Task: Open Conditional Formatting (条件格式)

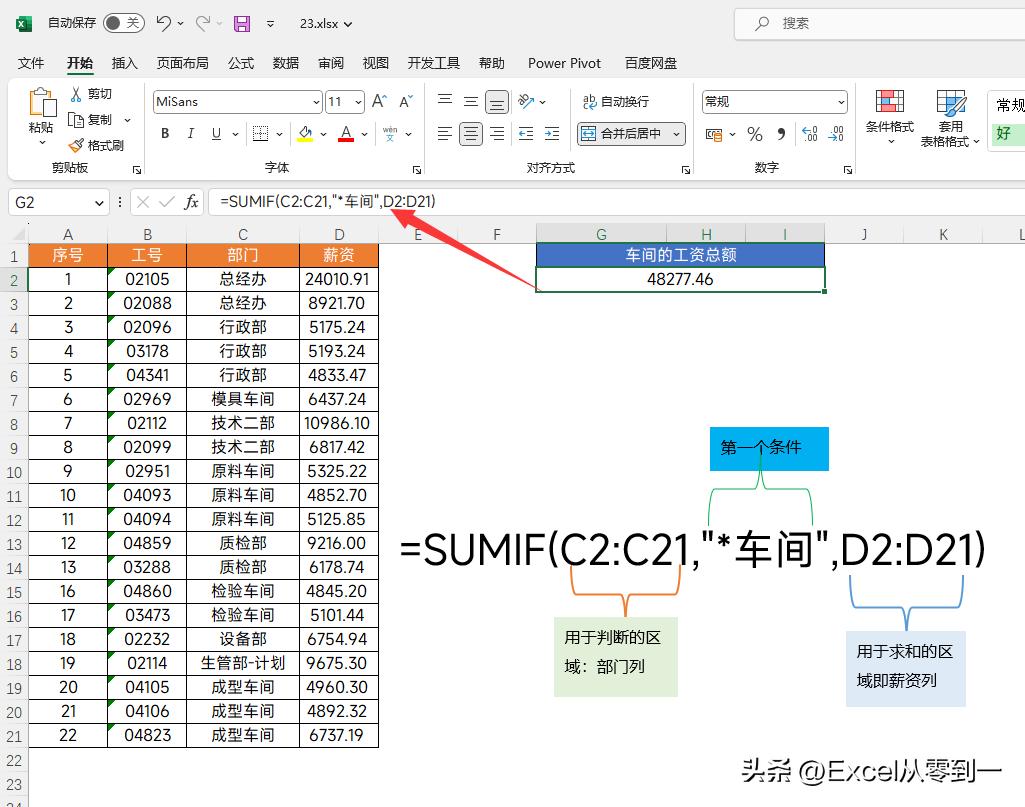Action: tap(889, 117)
